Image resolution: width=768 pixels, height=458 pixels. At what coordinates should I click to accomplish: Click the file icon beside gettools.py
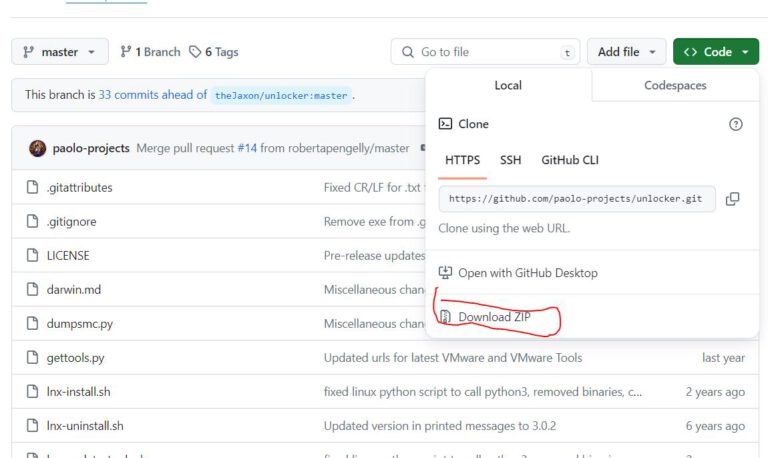[32, 358]
